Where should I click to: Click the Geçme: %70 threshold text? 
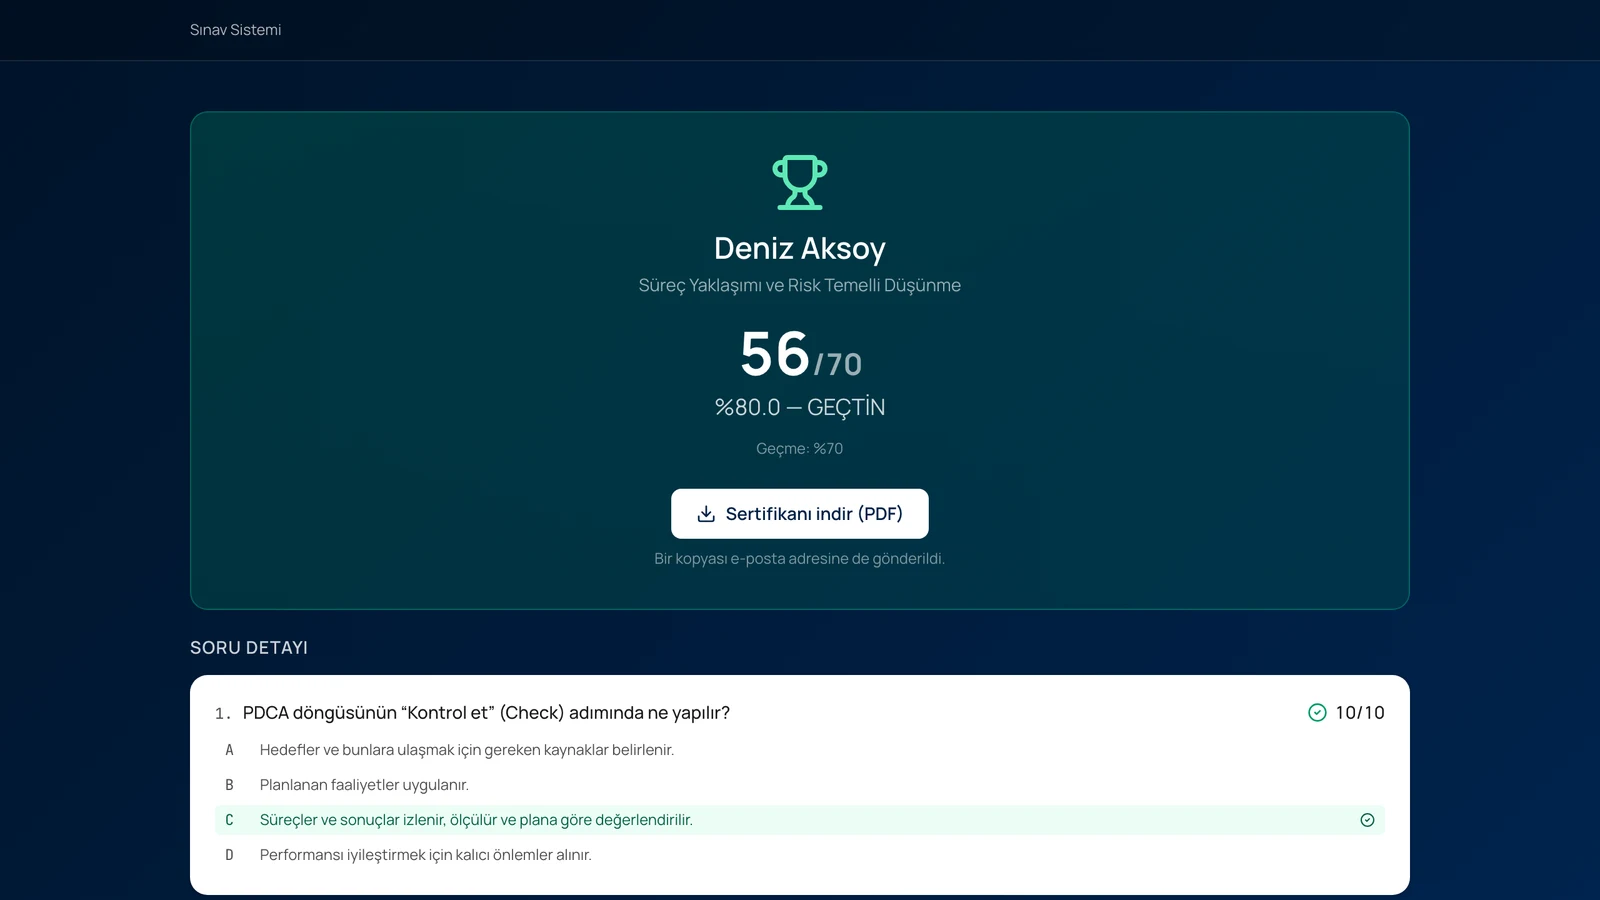pyautogui.click(x=800, y=449)
